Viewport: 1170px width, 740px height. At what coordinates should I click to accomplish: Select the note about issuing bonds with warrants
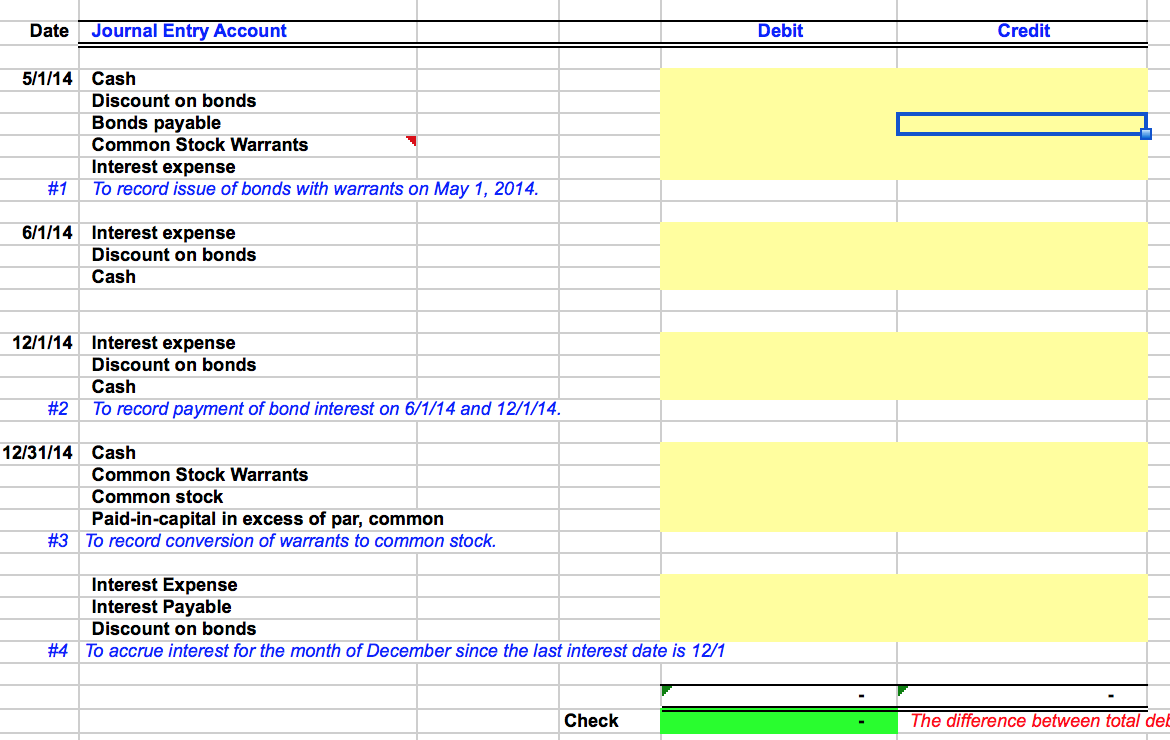315,189
